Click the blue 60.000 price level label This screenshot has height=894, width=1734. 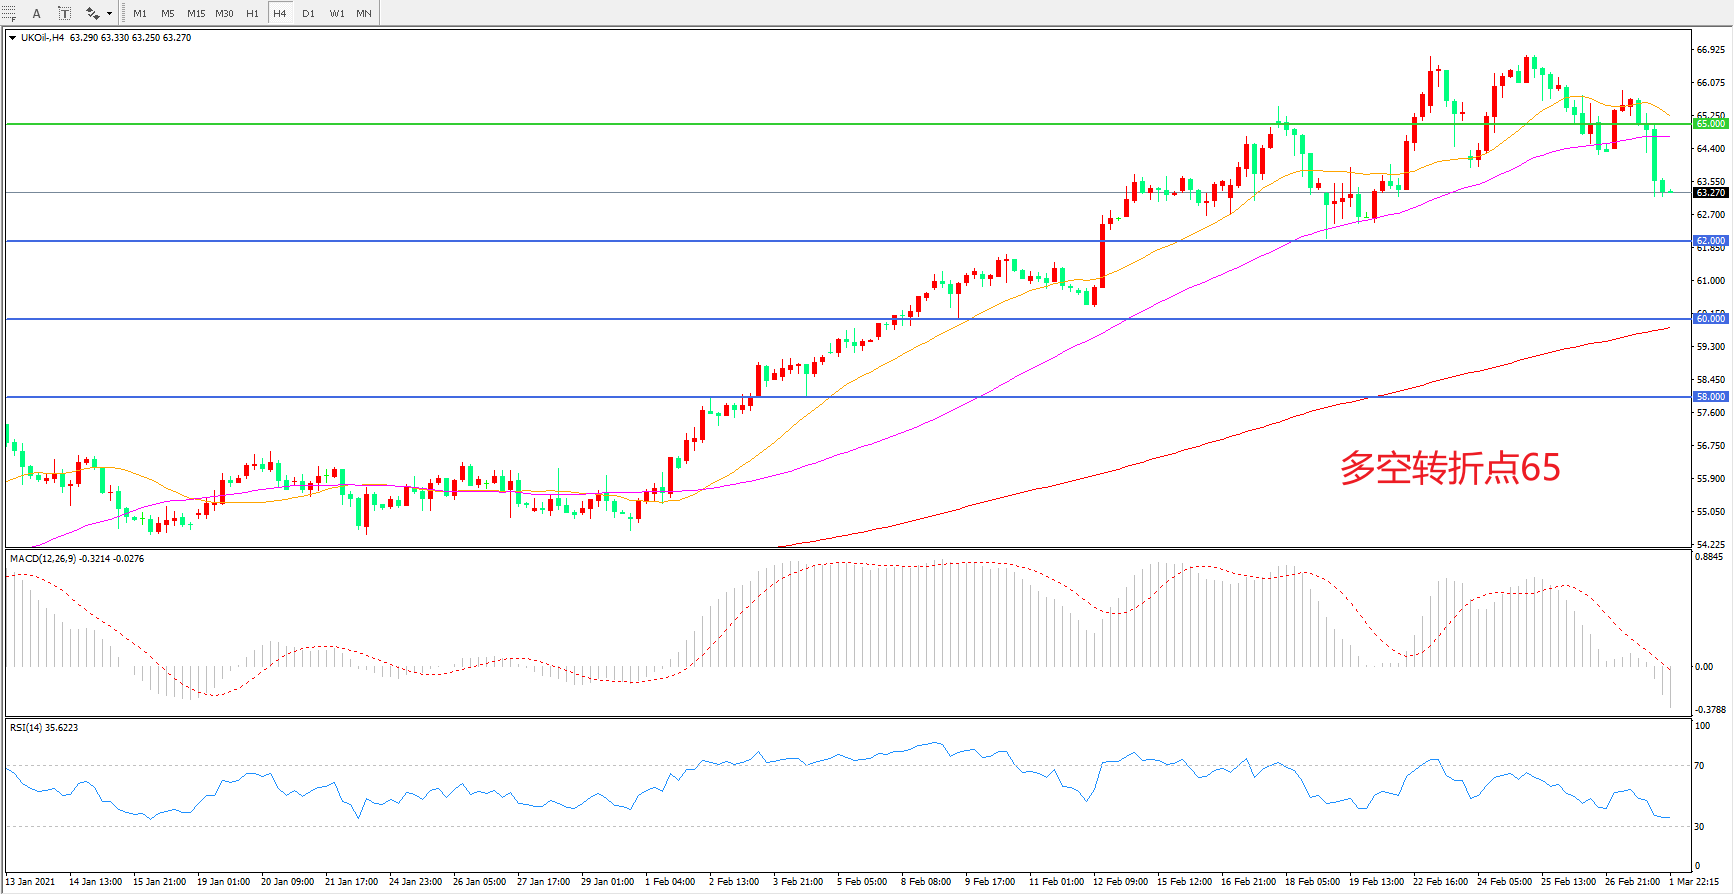tap(1710, 319)
